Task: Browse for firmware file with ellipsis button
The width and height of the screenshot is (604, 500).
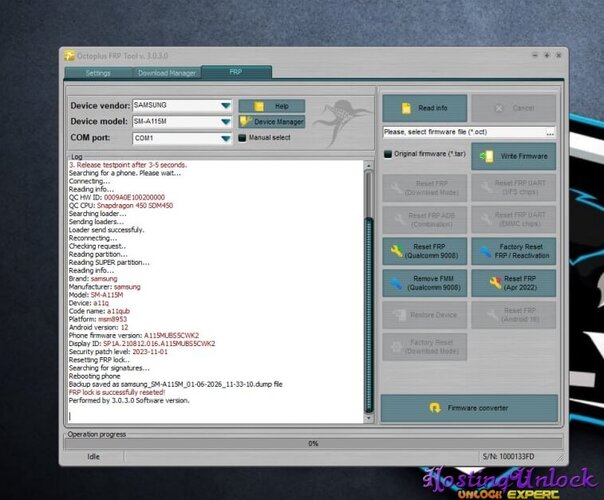Action: [550, 133]
